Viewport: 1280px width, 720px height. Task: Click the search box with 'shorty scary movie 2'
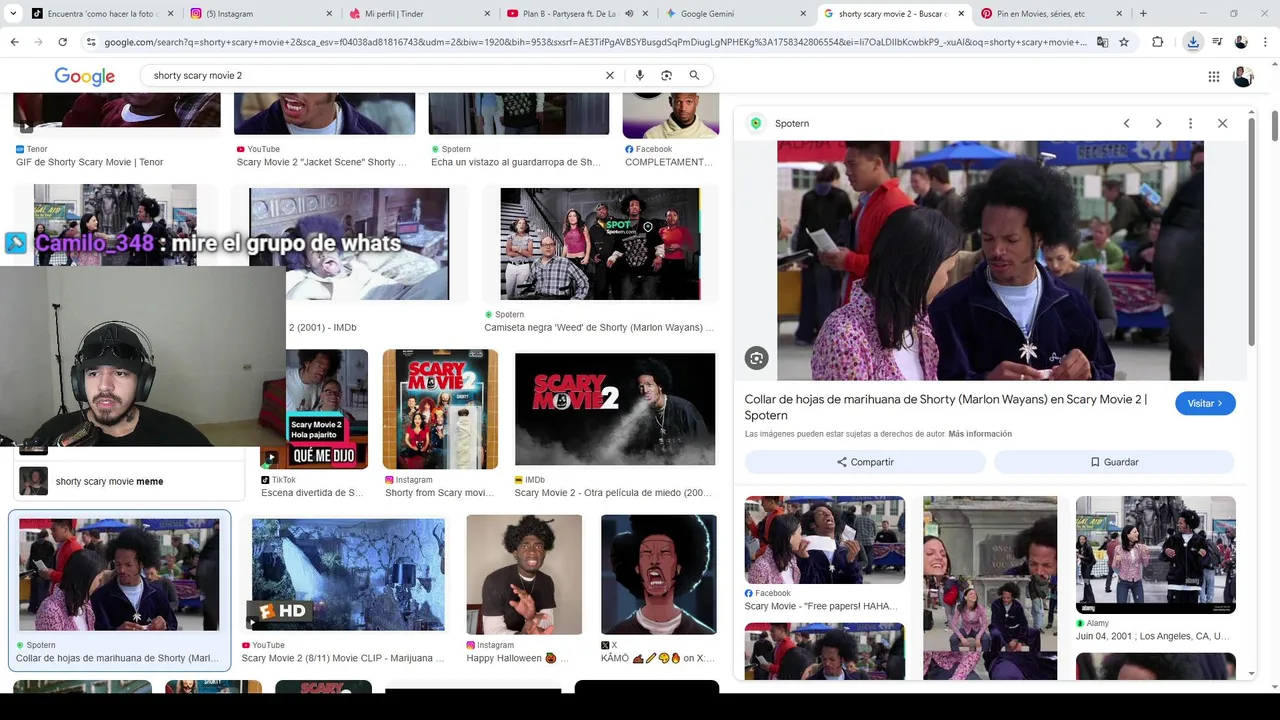tap(375, 75)
